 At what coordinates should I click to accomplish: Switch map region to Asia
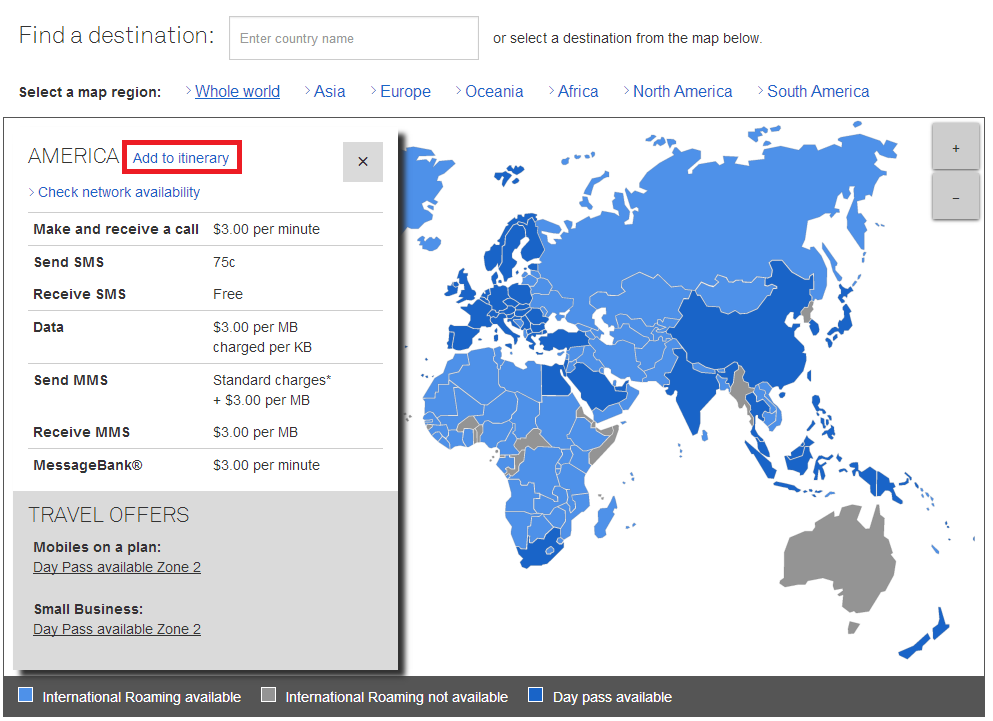click(x=329, y=91)
